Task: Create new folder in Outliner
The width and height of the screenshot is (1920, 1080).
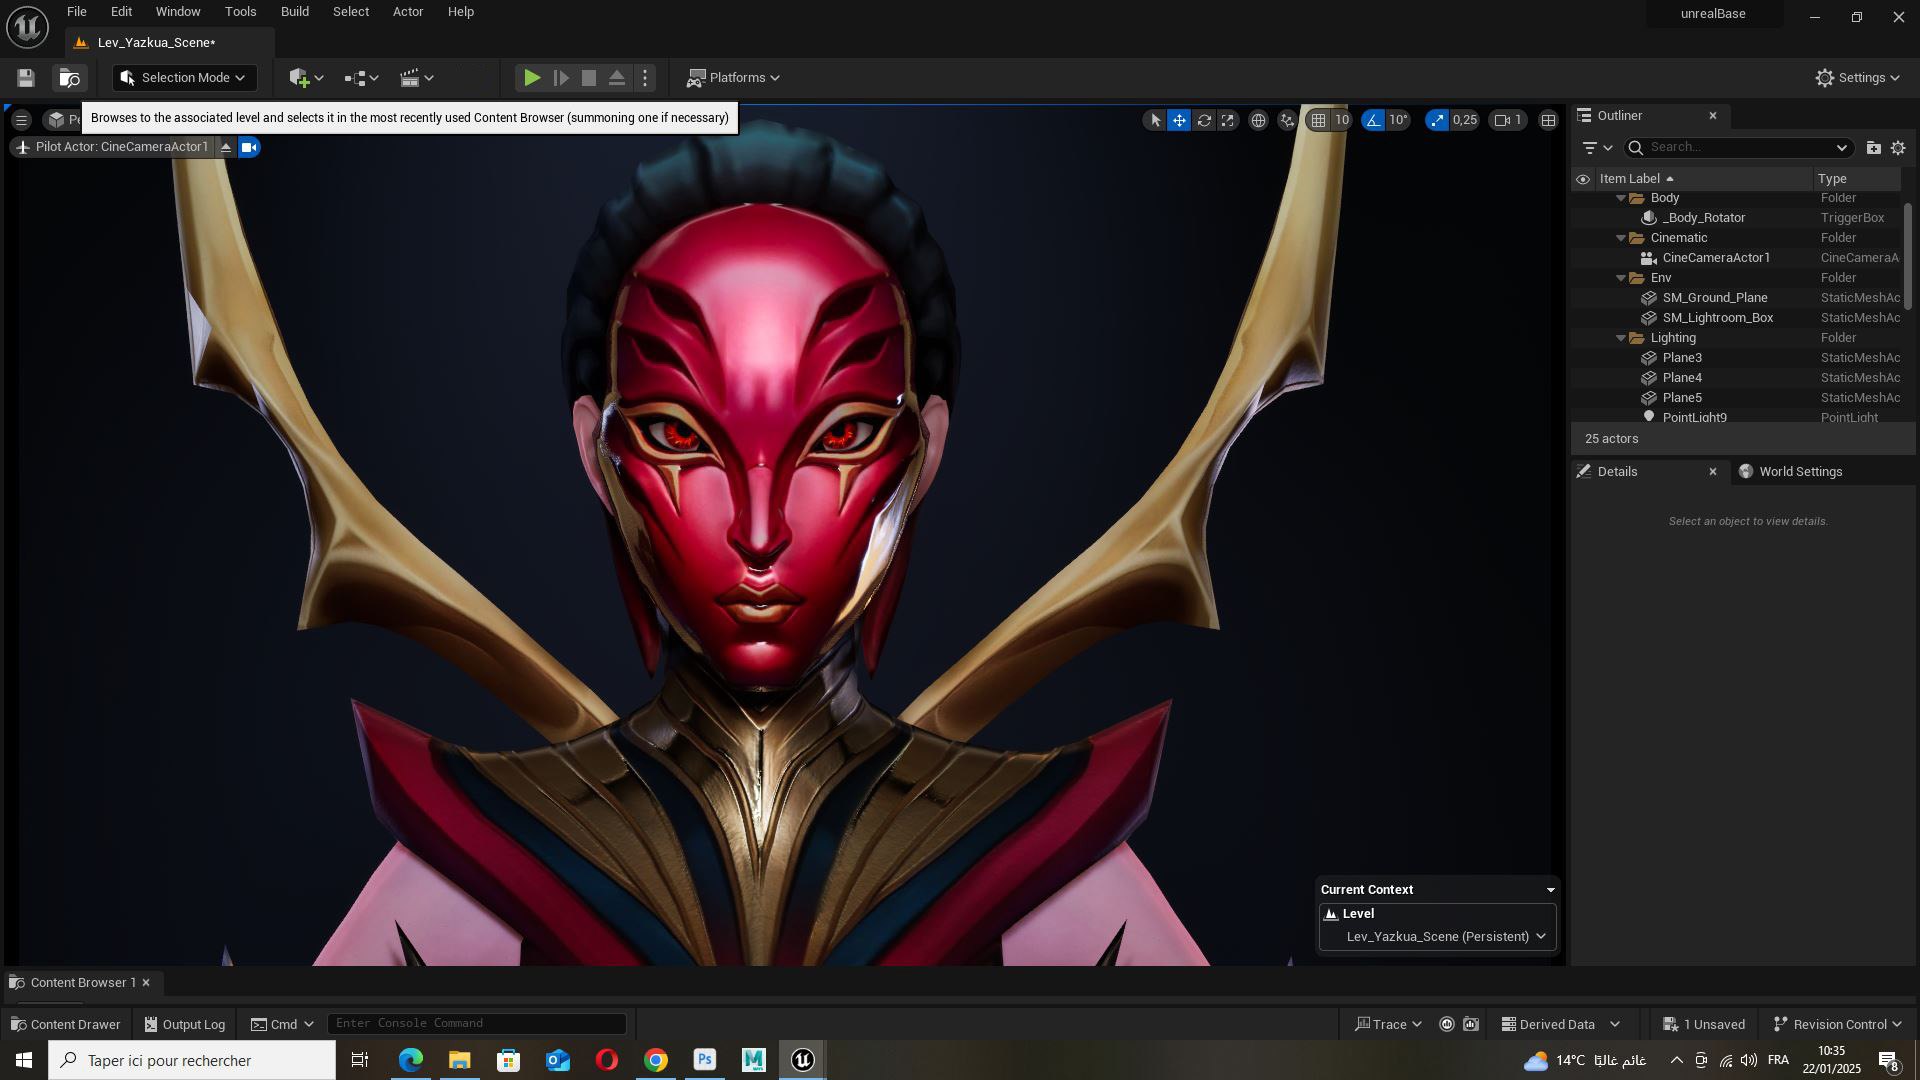Action: [1873, 148]
